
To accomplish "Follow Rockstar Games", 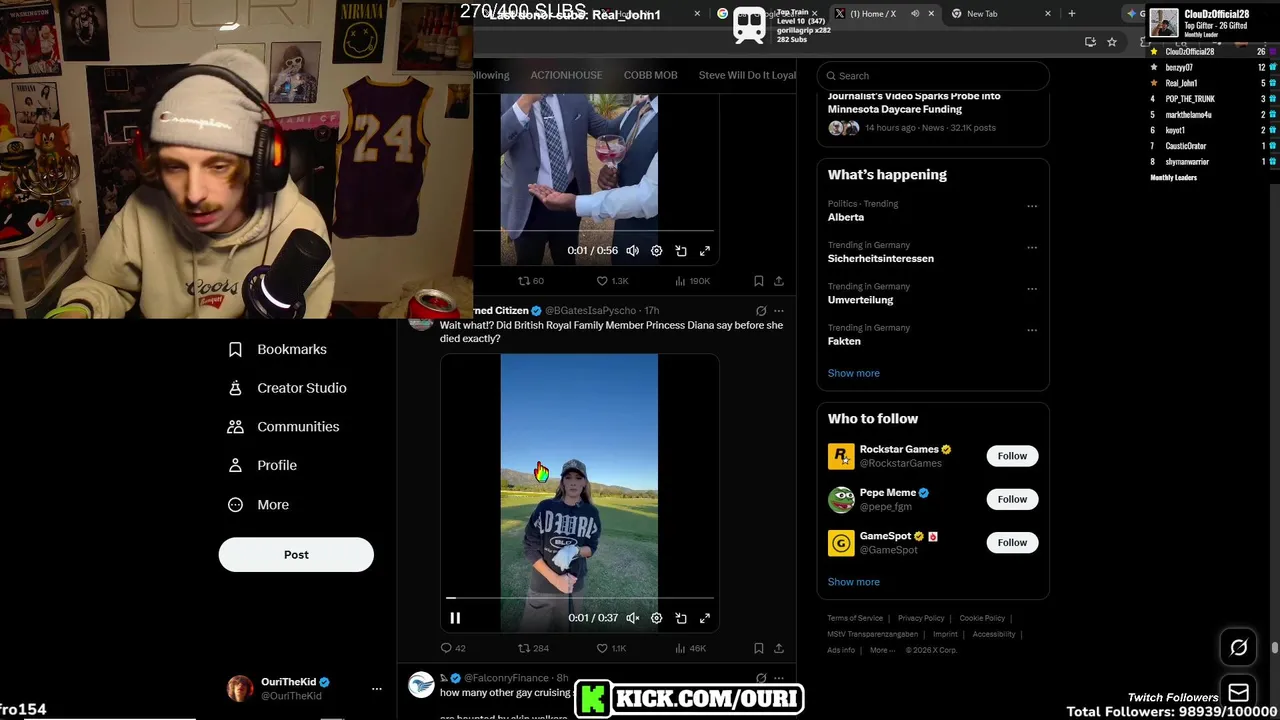I will coord(1012,456).
